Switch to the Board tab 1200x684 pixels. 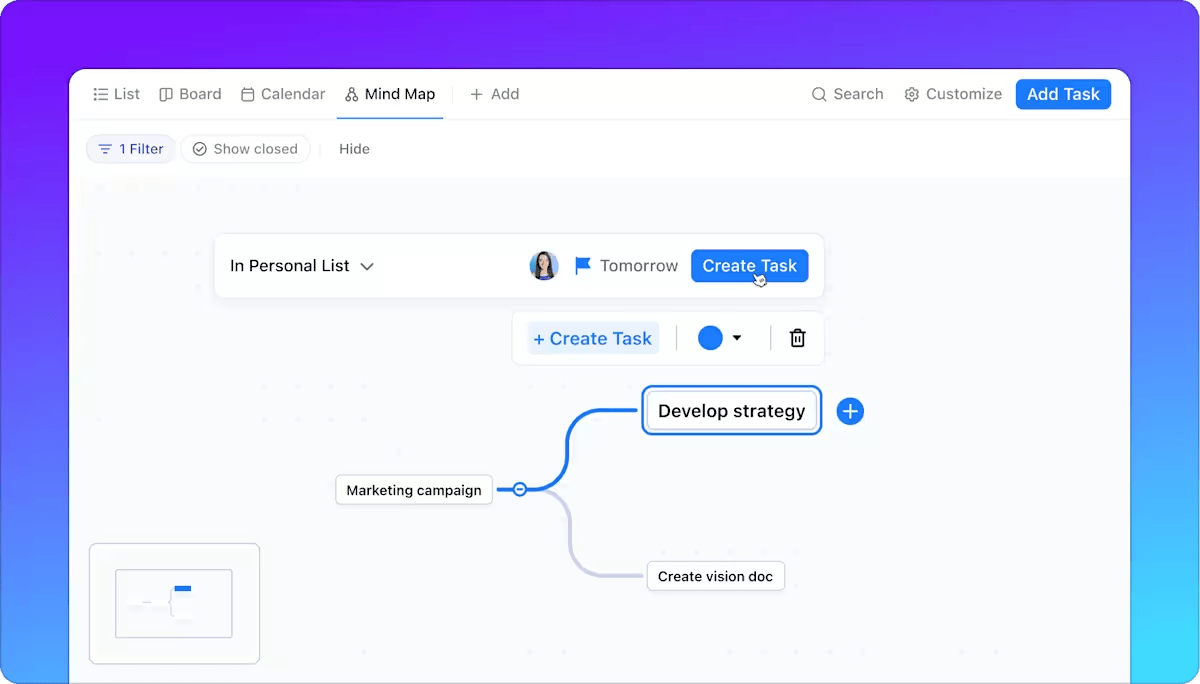pyautogui.click(x=190, y=93)
